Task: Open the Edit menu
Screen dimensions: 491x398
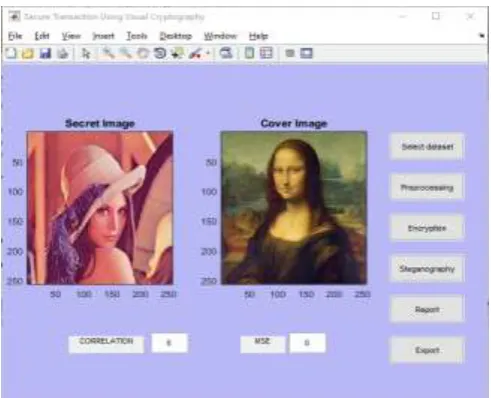Action: (42, 36)
